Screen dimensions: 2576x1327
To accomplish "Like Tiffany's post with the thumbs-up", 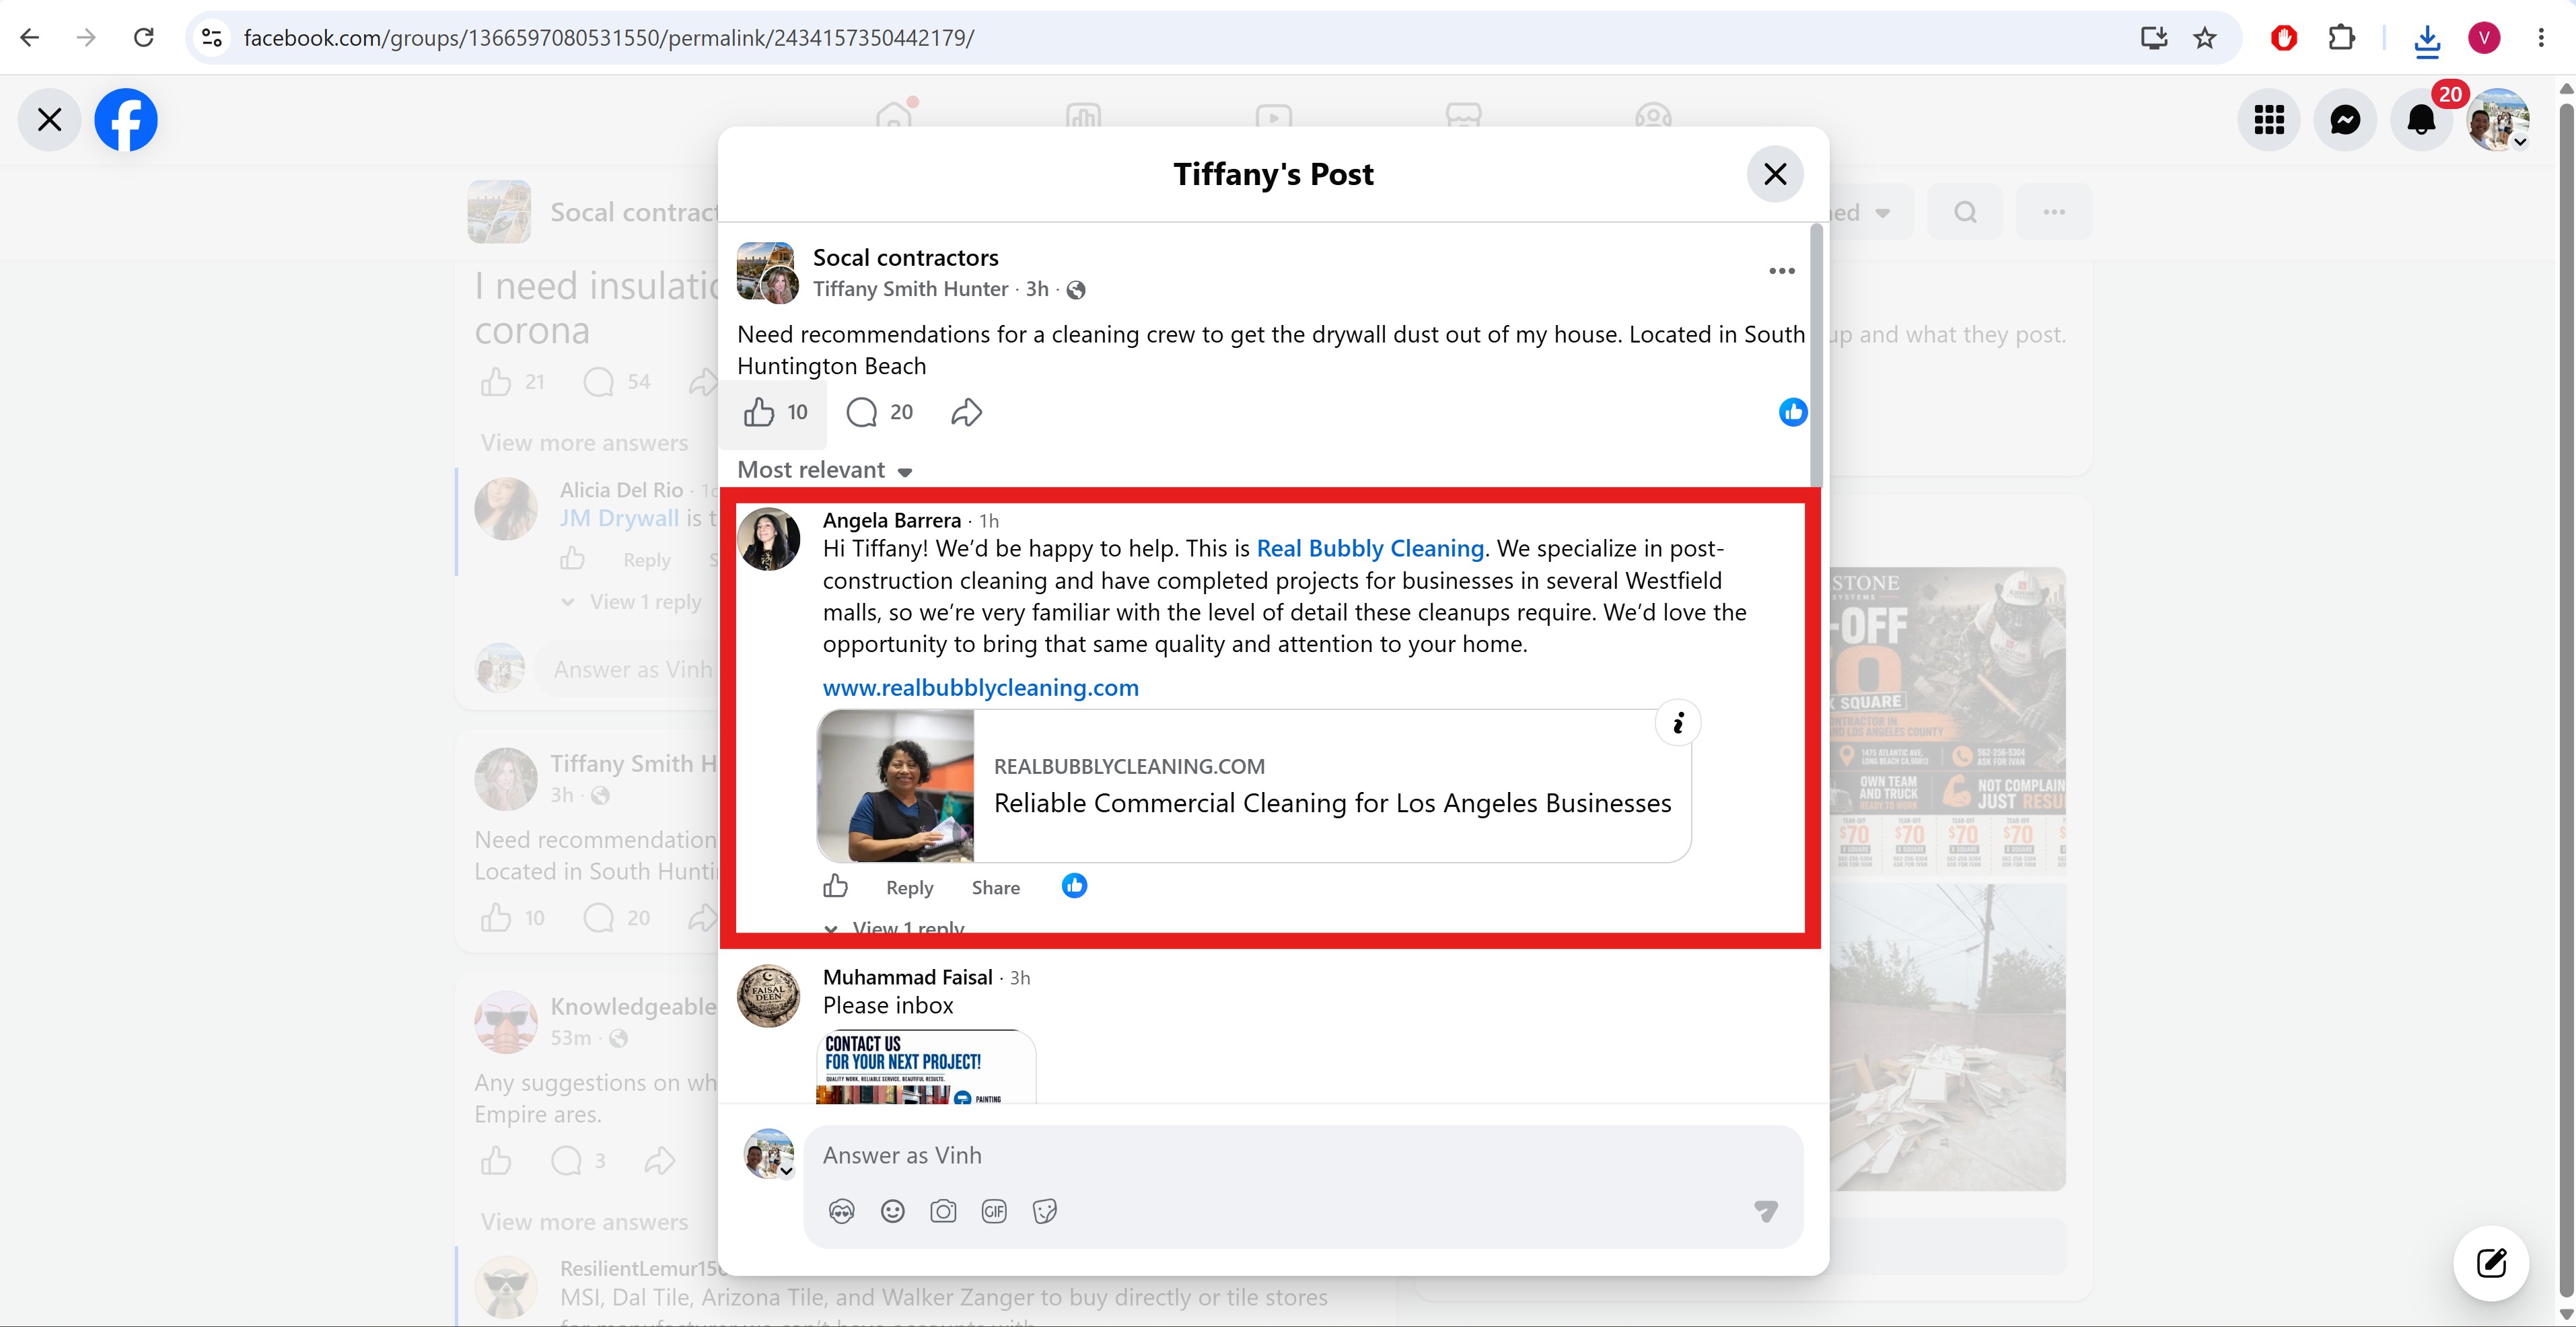I will [x=759, y=412].
